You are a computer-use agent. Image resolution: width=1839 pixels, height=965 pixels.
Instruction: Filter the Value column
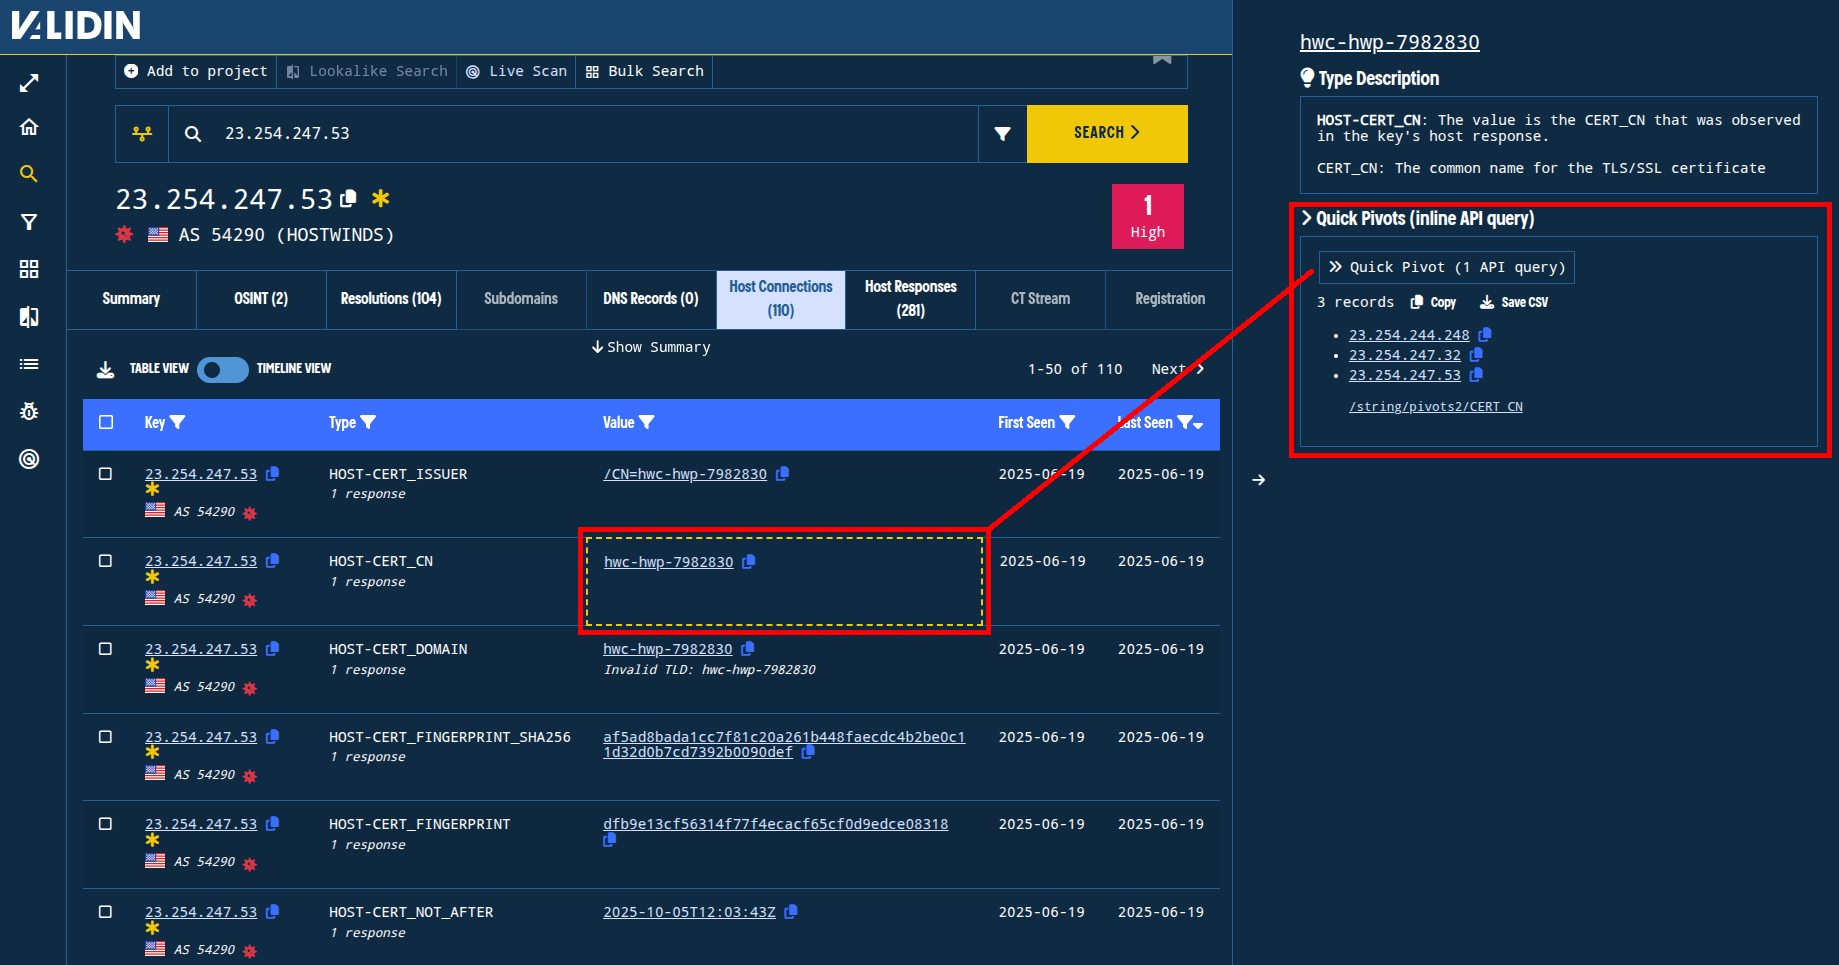coord(647,423)
